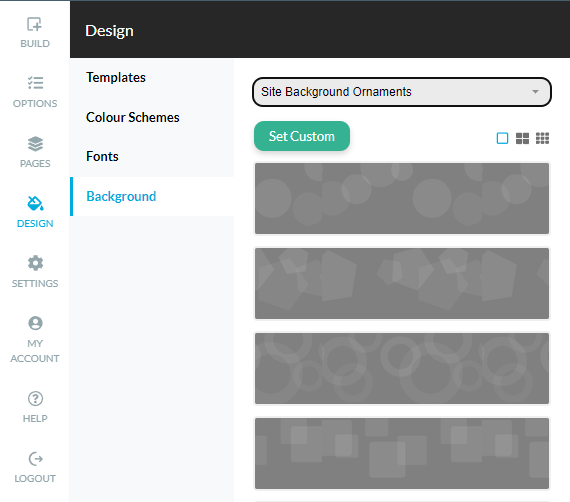Open the Site Background Ornaments dropdown
Image resolution: width=570 pixels, height=502 pixels.
click(402, 92)
